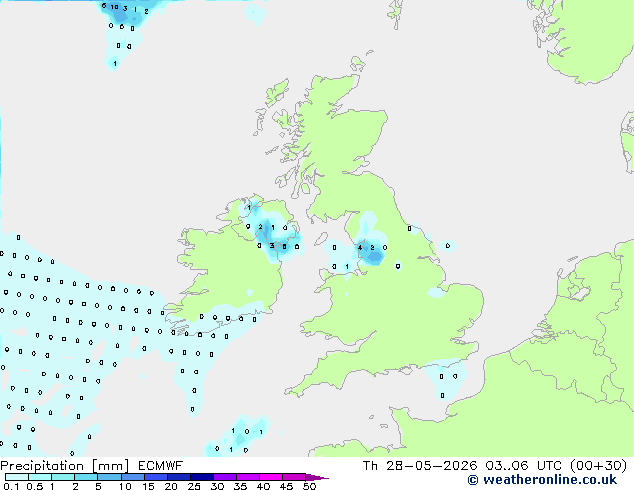Click the 5–10 mm legend swatch
The height and width of the screenshot is (490, 634).
pos(109,477)
